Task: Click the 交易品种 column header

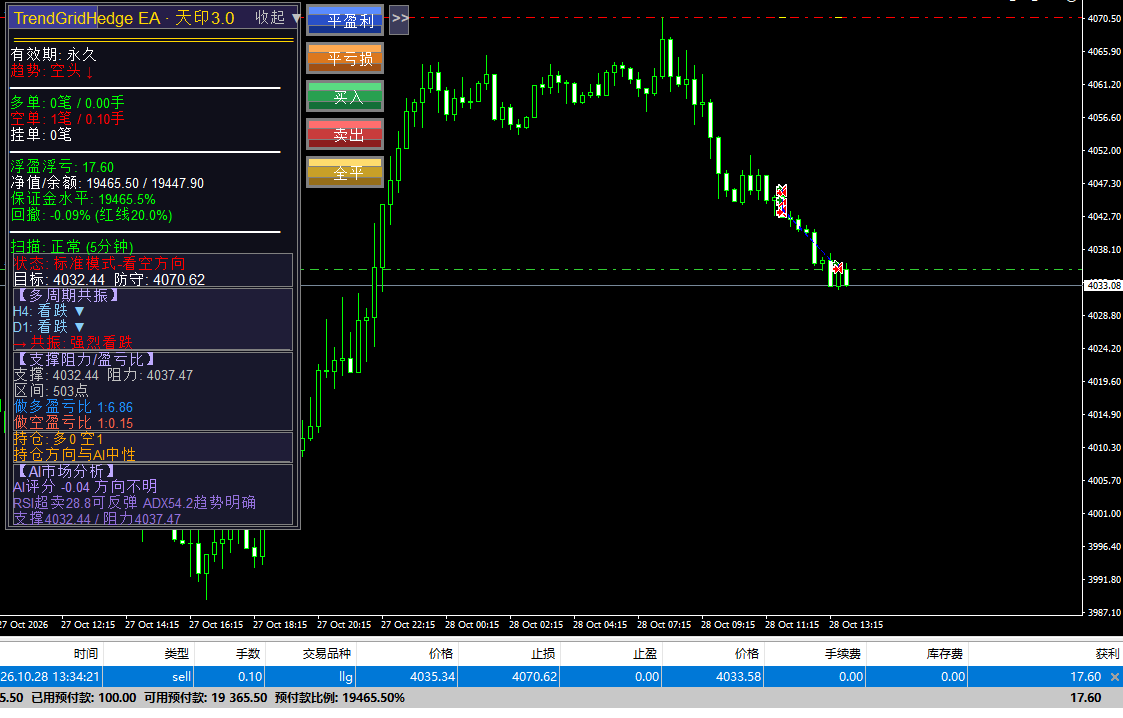Action: coord(327,654)
